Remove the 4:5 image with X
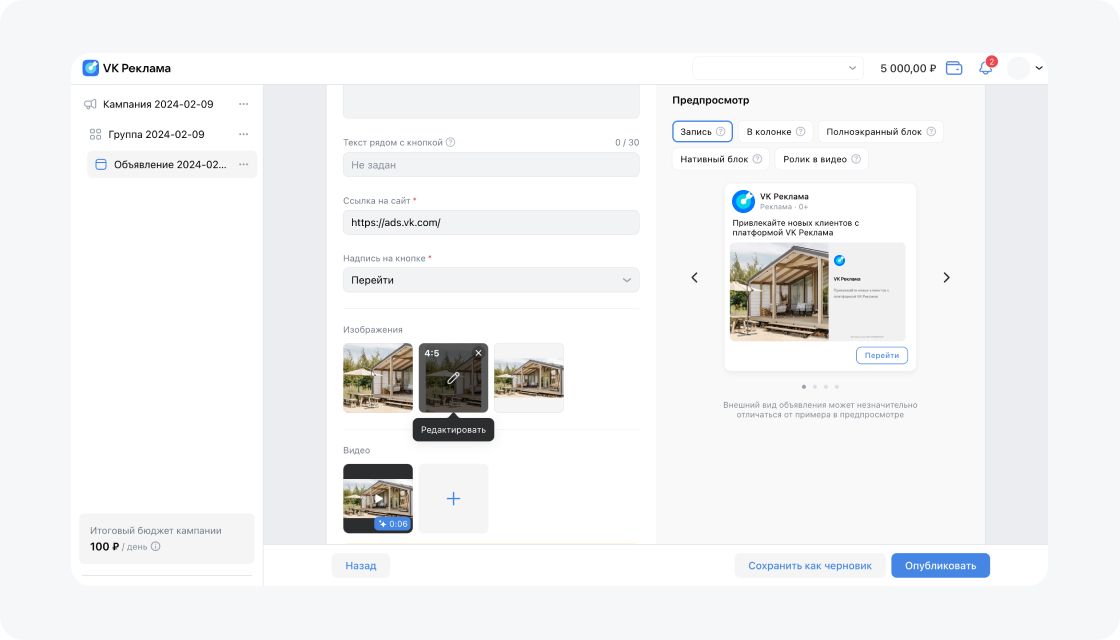Viewport: 1120px width, 640px height. [478, 353]
